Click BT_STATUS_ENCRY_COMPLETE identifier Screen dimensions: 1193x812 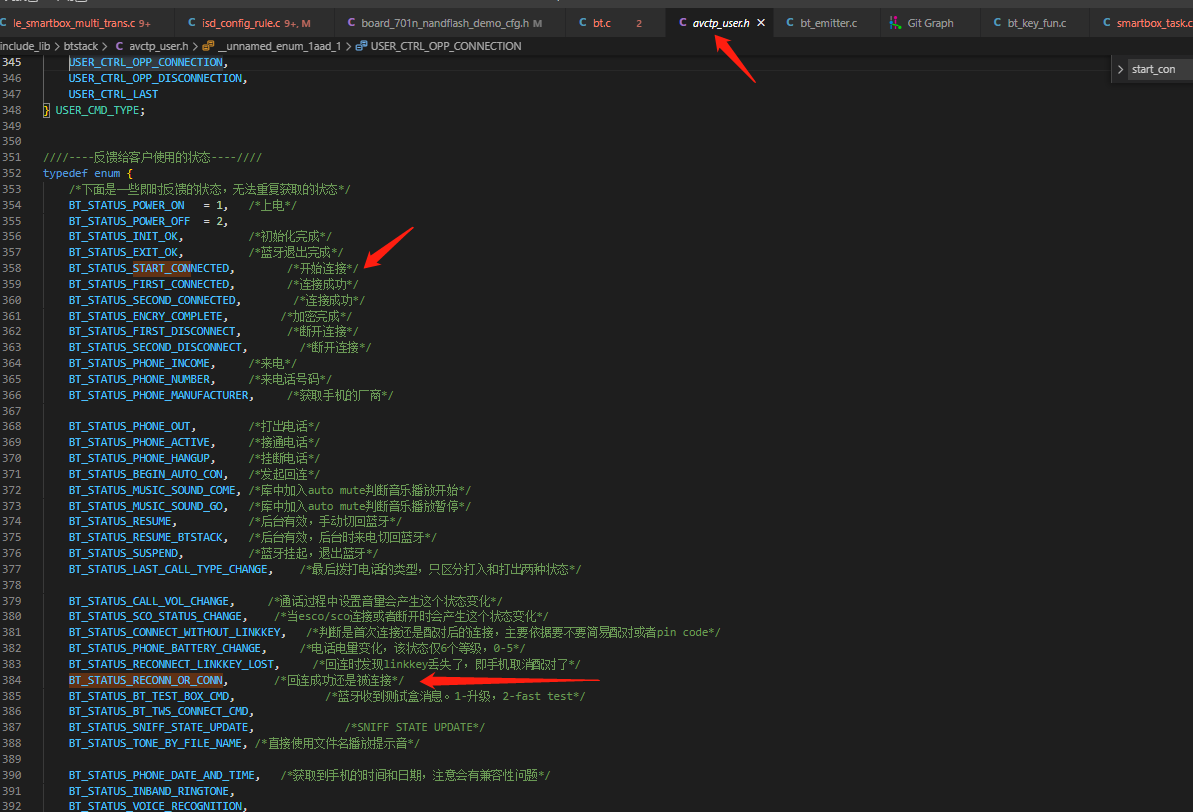pyautogui.click(x=145, y=317)
